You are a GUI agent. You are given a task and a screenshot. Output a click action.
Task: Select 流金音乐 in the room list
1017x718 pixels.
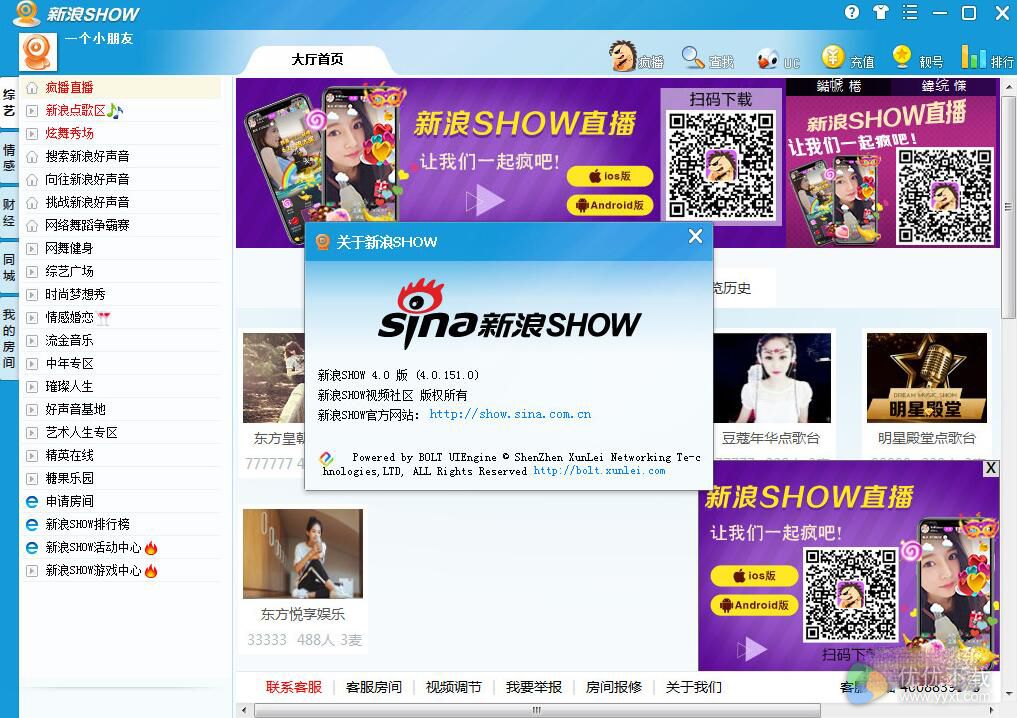[122, 341]
